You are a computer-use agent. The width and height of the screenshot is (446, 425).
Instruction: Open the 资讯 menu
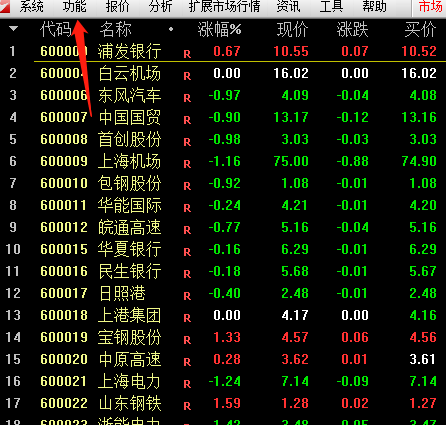pos(288,6)
